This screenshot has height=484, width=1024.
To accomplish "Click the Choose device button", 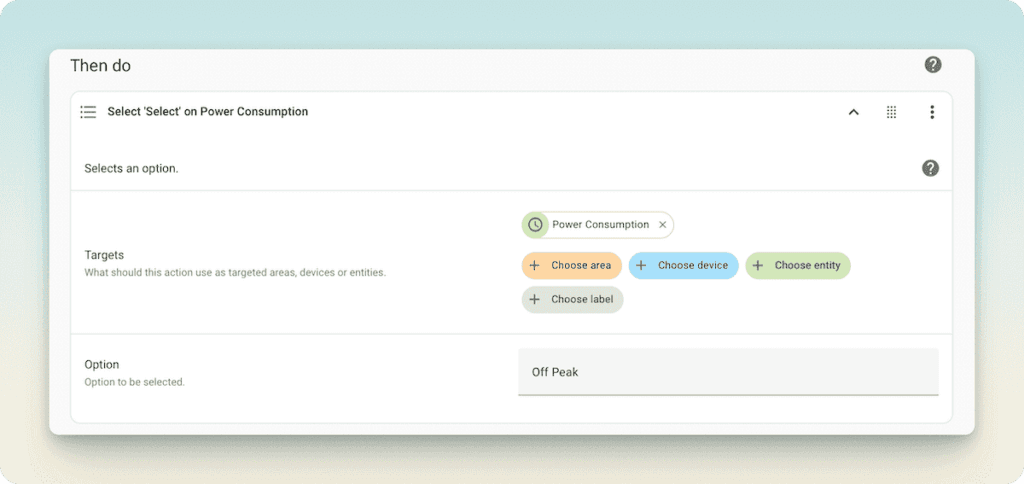I will tap(684, 265).
